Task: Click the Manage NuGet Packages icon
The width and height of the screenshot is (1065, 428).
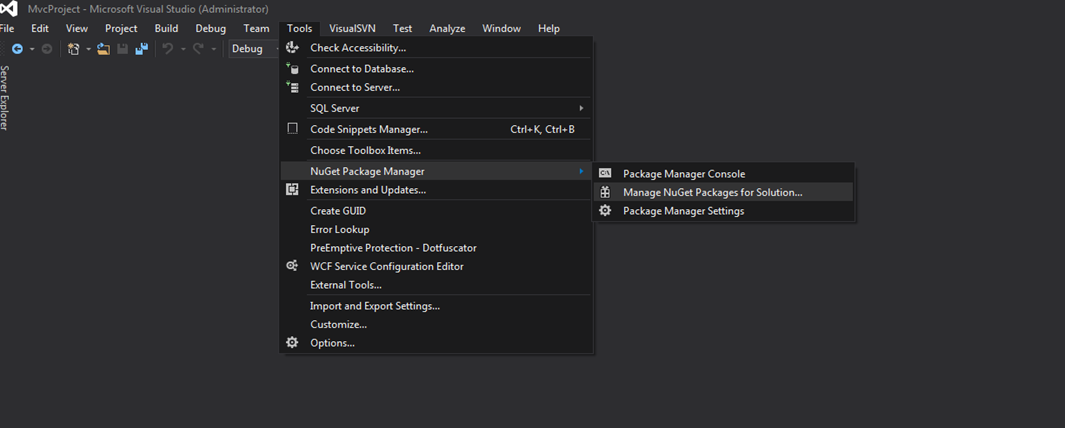Action: (x=605, y=192)
